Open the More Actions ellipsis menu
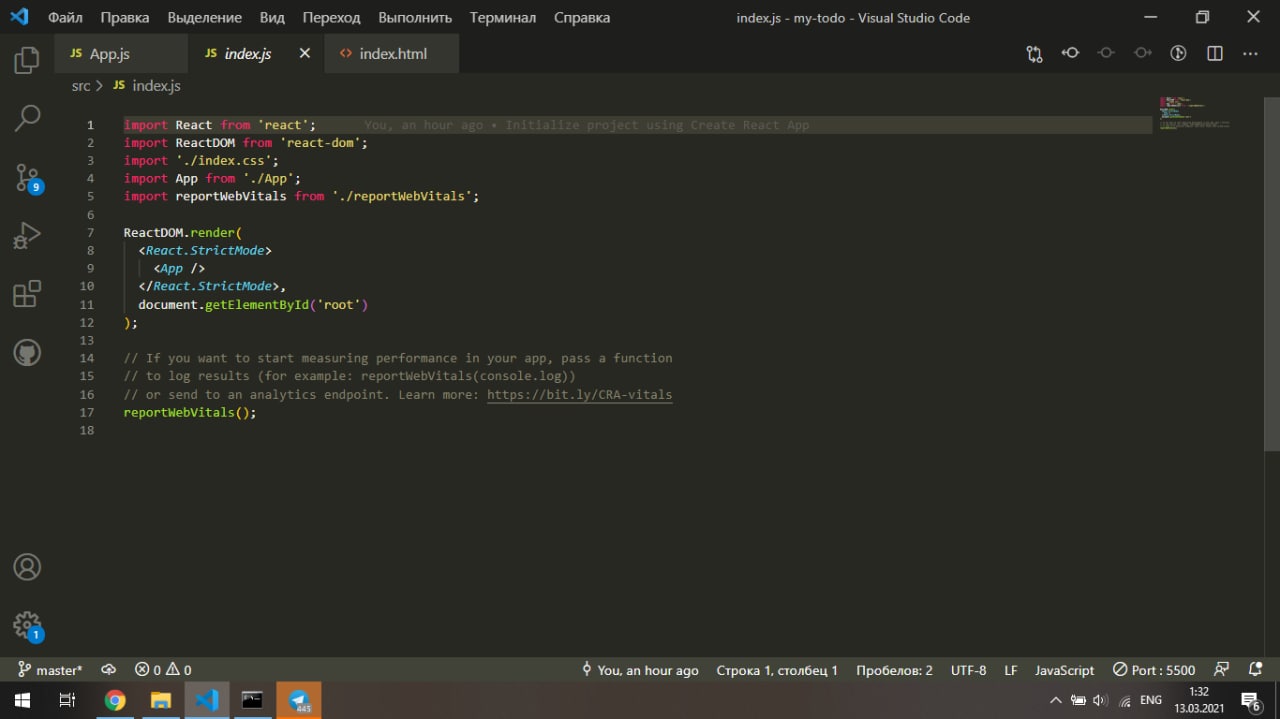The height and width of the screenshot is (719, 1280). pyautogui.click(x=1250, y=53)
